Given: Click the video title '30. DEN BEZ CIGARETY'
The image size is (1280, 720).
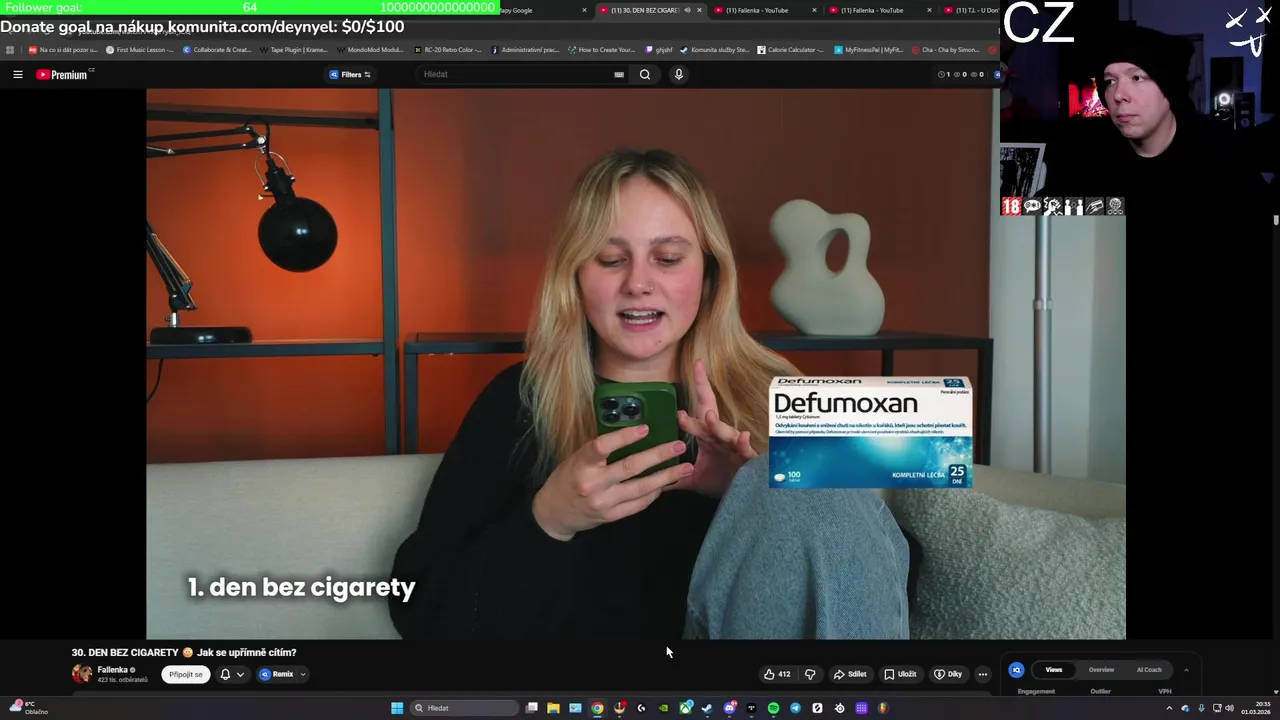Looking at the screenshot, I should click(184, 652).
